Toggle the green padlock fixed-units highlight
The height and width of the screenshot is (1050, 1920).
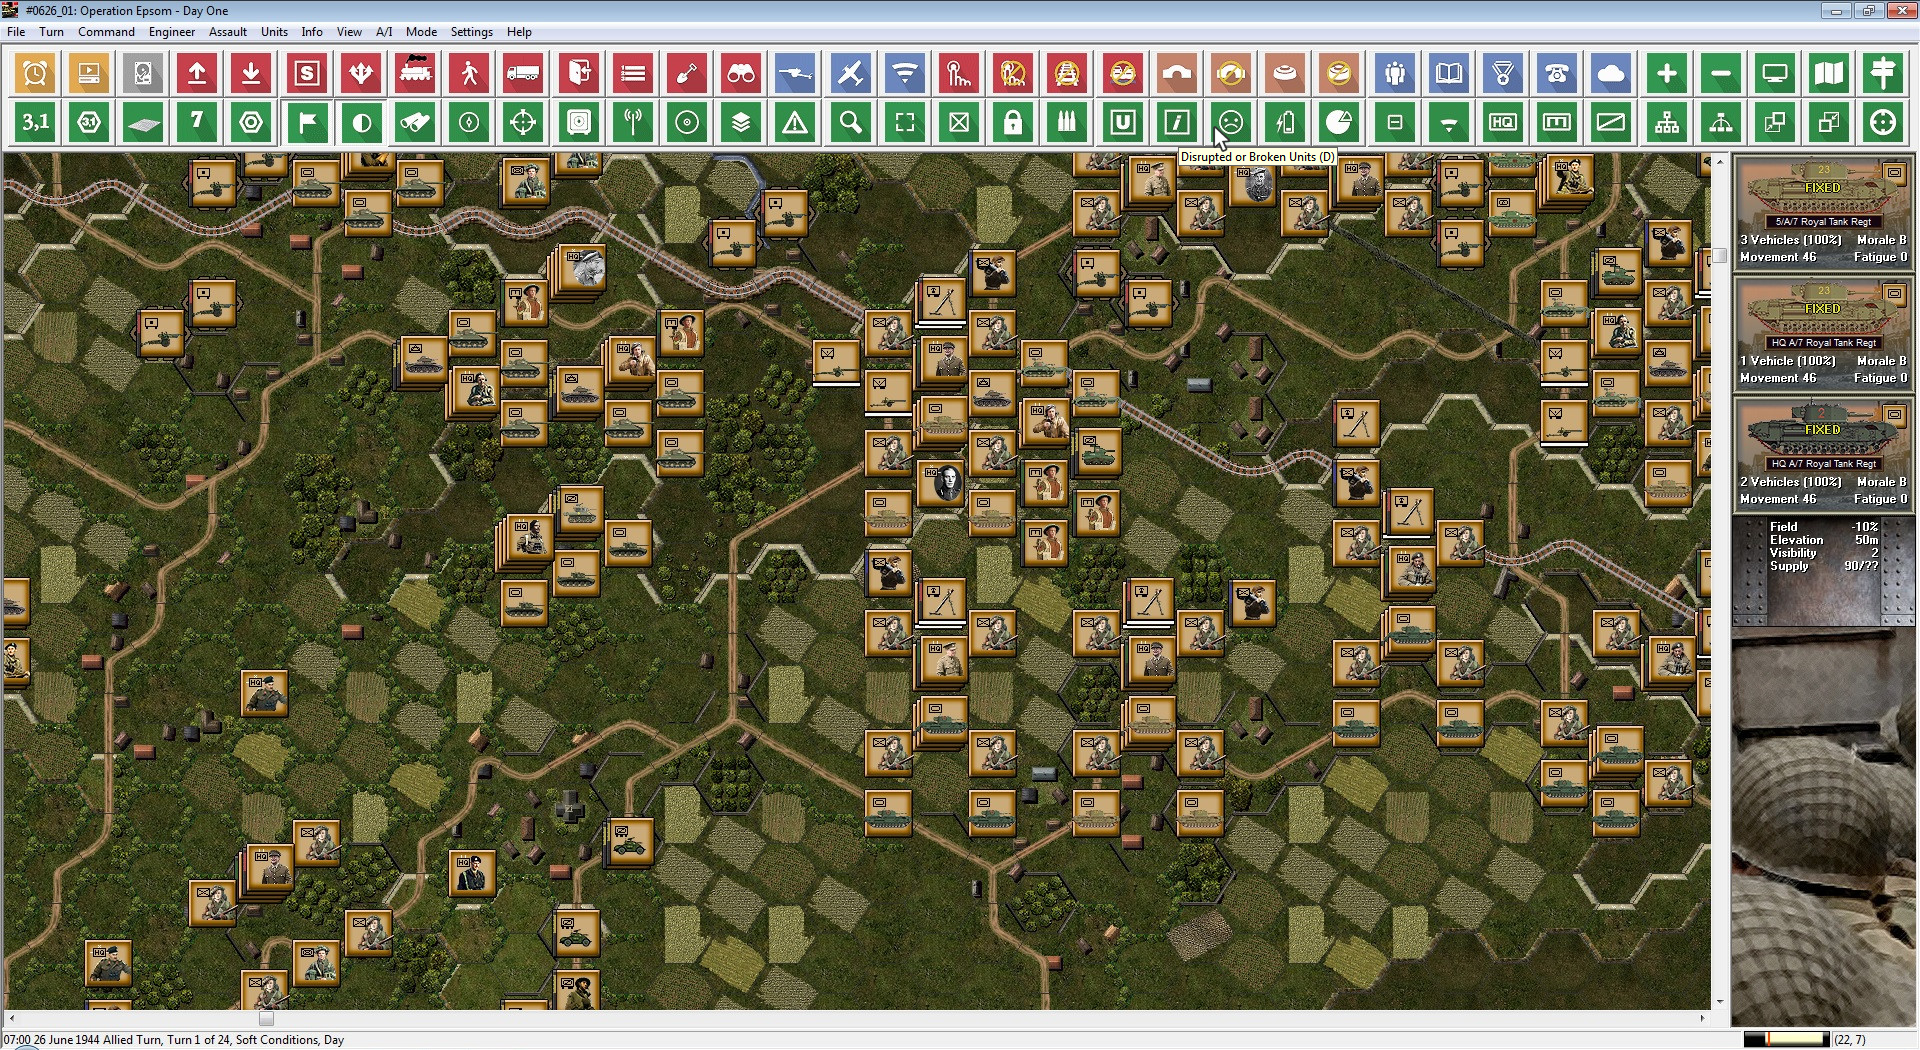1013,123
